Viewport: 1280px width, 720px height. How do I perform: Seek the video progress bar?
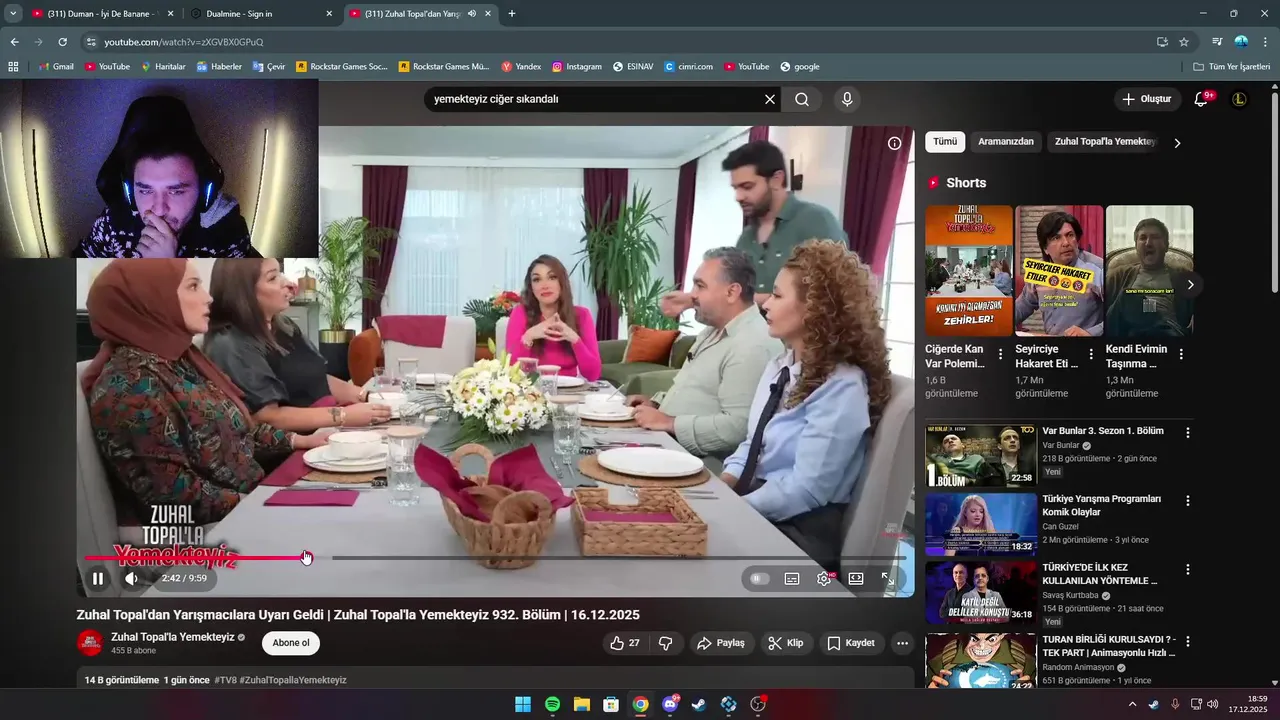(495, 557)
